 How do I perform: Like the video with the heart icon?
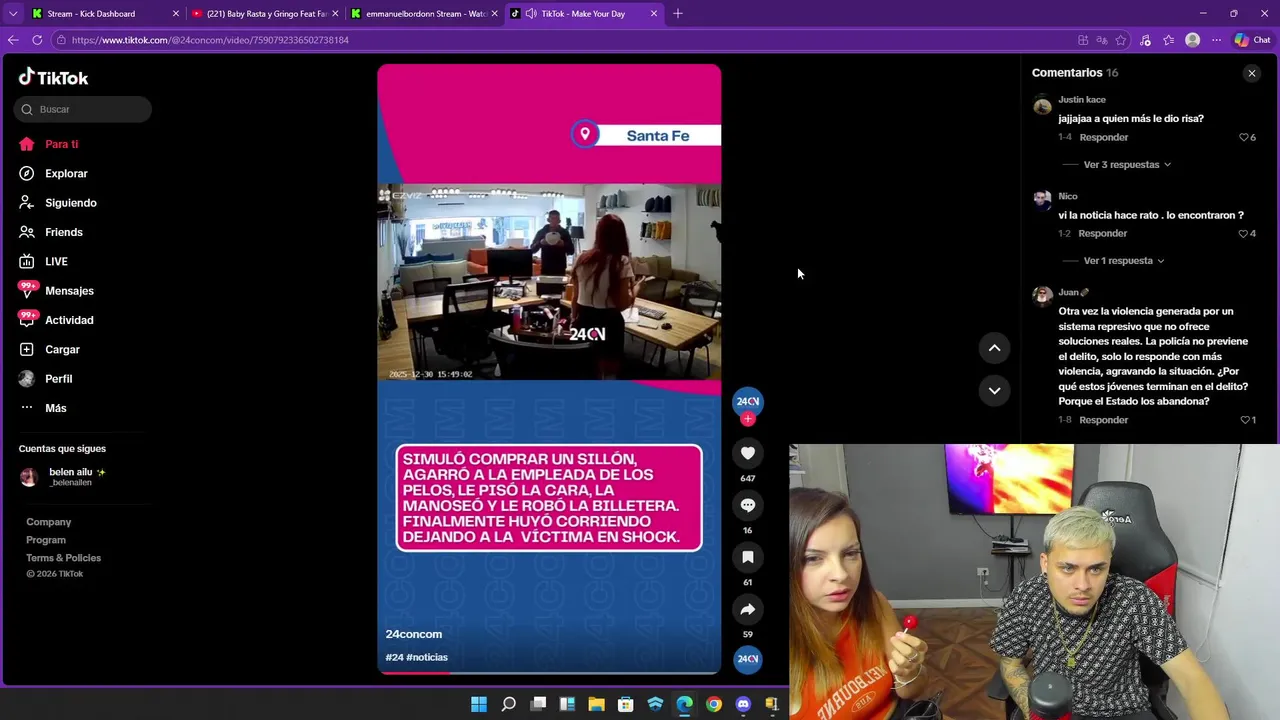point(747,453)
